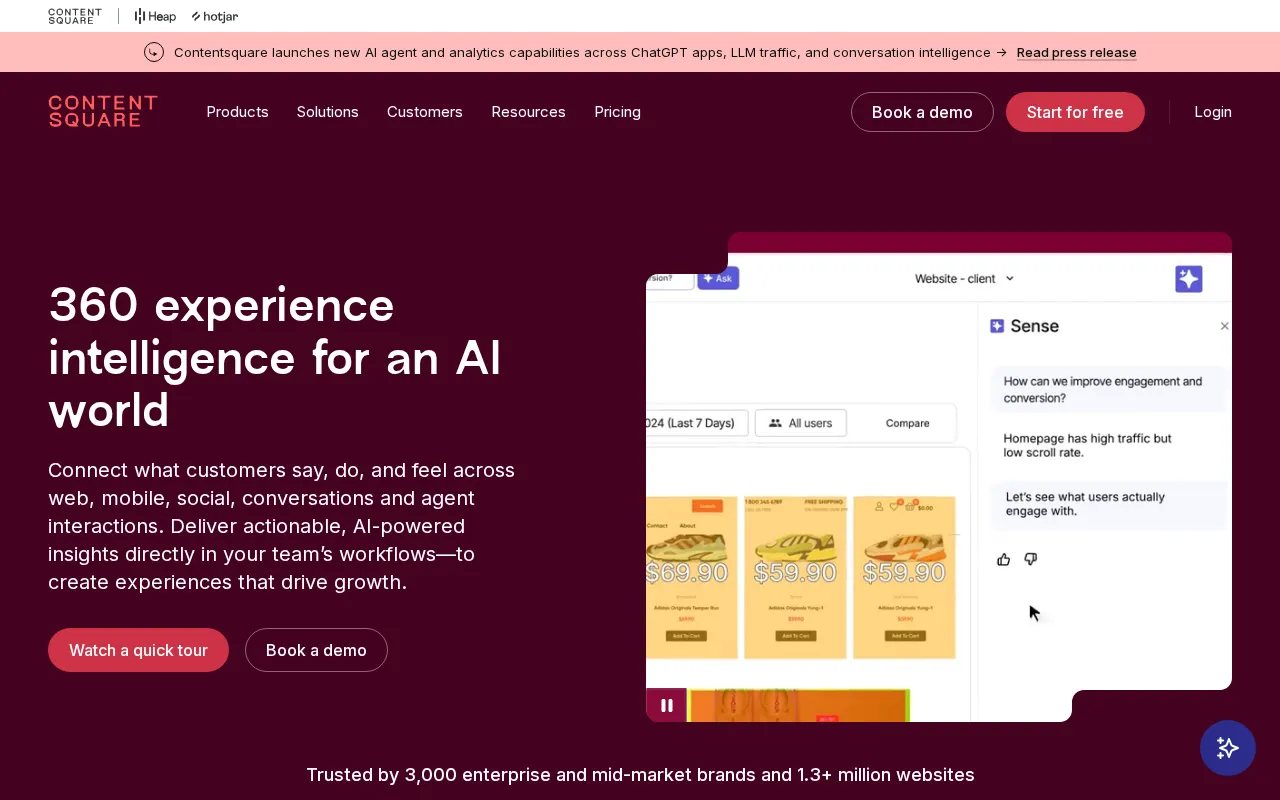
Task: Click the red Contentsquare logo in the main navbar
Action: click(103, 111)
